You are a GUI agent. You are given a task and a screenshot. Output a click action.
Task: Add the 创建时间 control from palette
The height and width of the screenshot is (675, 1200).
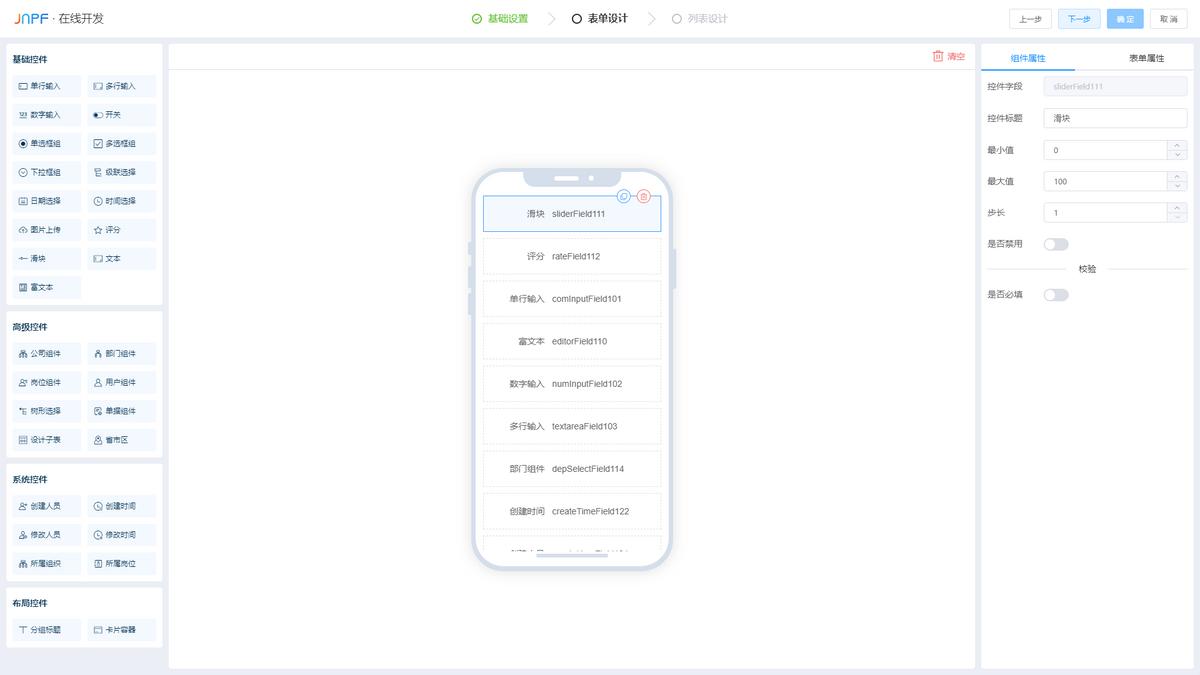[122, 506]
